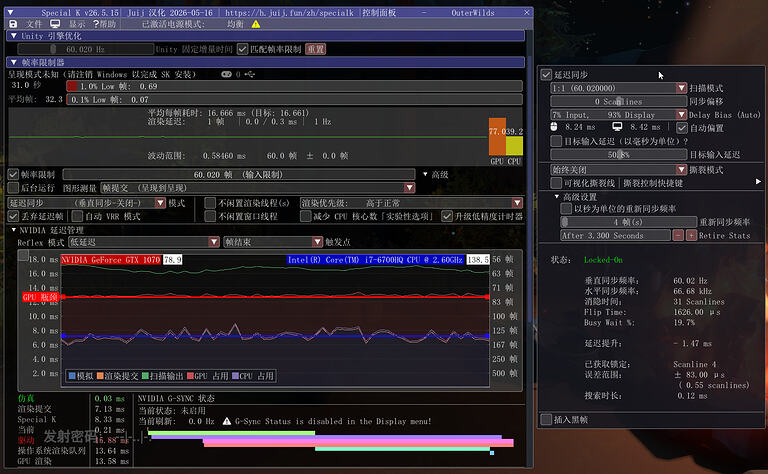This screenshot has height=474, width=768.
Task: Click the 50.8% 目标输入延迟 slider
Action: 618,155
